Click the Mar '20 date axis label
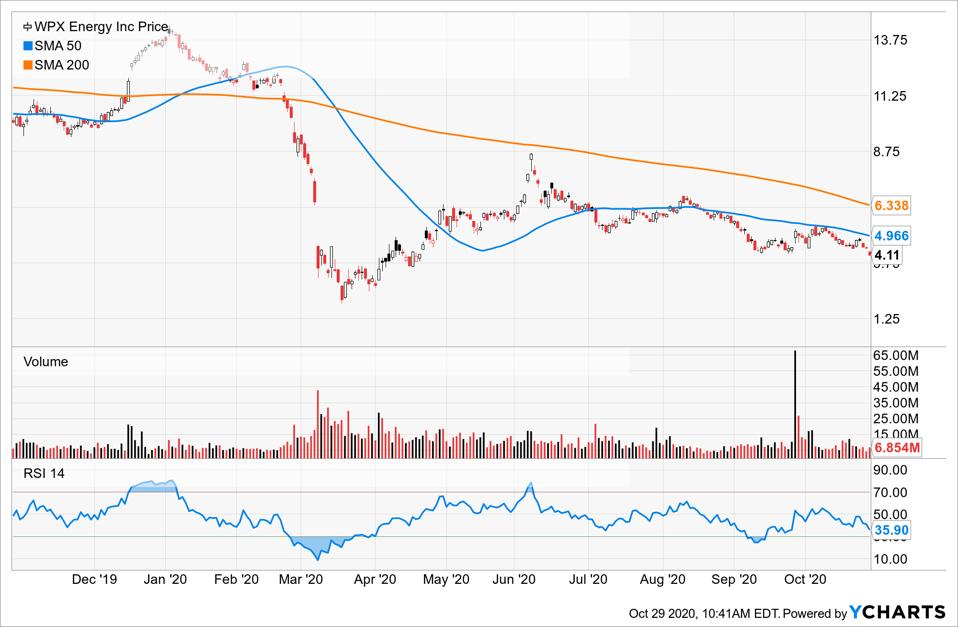 pos(301,579)
